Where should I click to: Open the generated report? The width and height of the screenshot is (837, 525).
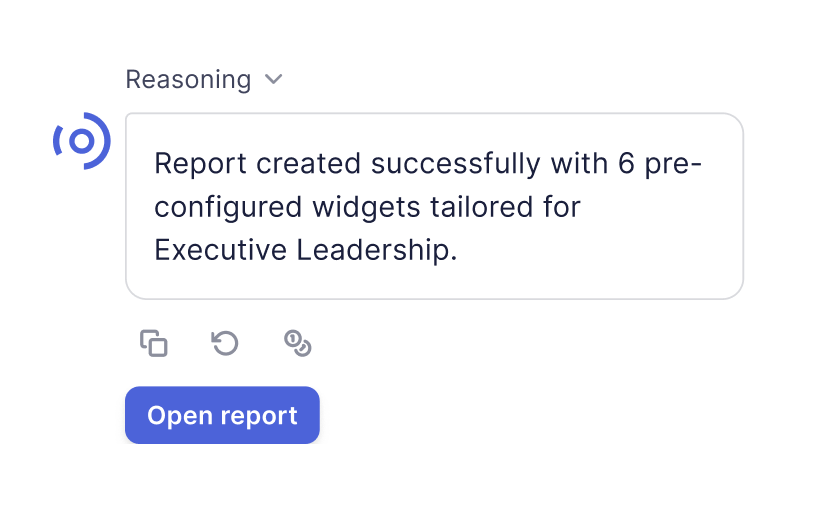click(x=222, y=415)
